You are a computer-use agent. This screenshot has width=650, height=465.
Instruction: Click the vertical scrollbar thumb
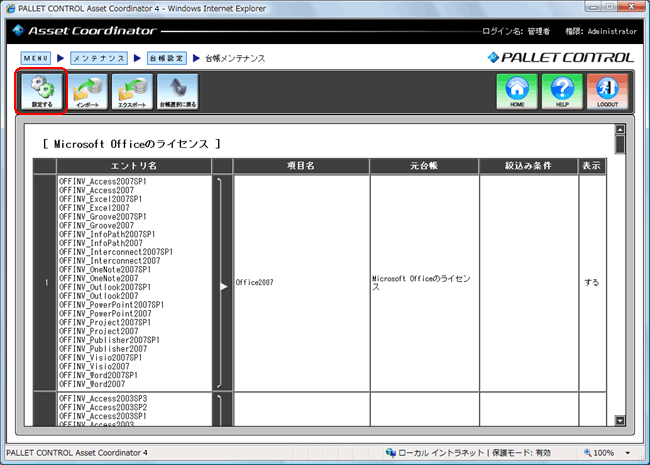(620, 145)
